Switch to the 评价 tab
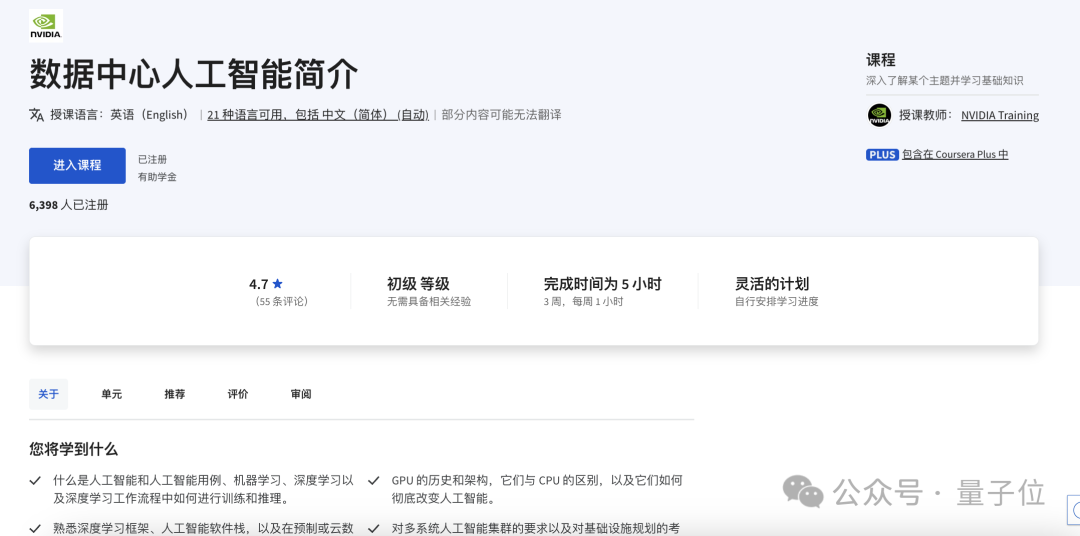Viewport: 1080px width, 536px height. click(238, 394)
